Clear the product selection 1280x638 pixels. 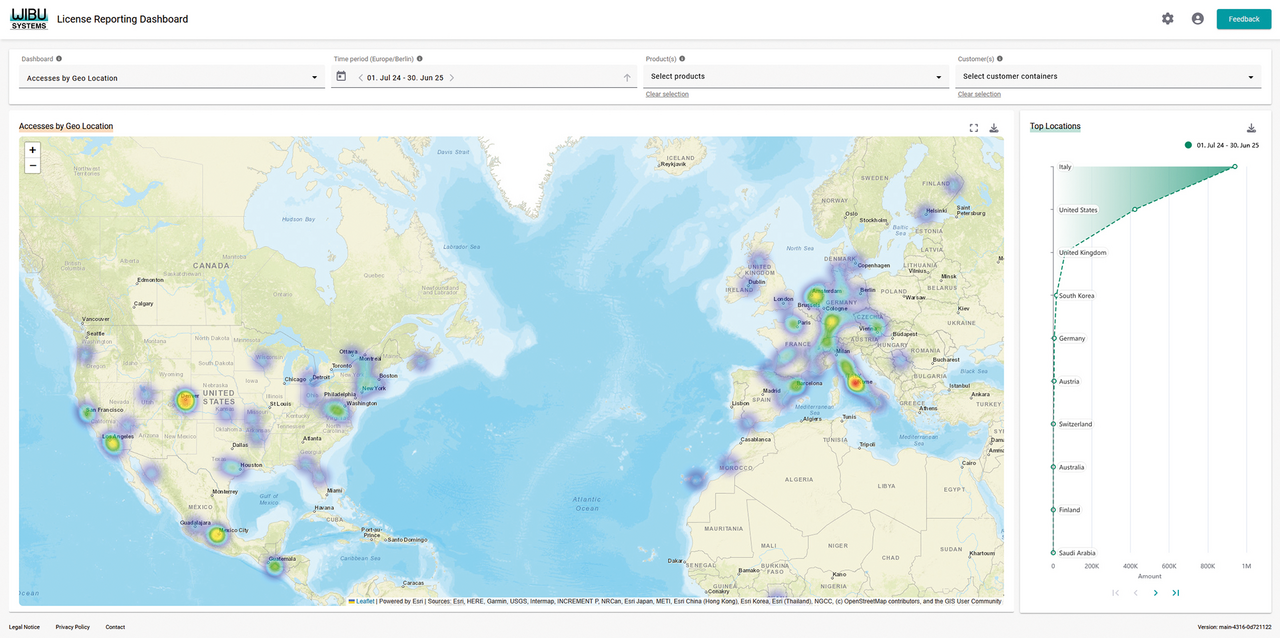[666, 93]
